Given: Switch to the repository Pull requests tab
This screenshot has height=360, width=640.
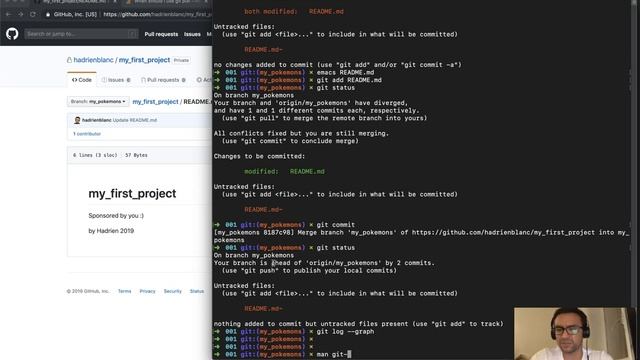Looking at the screenshot, I should pyautogui.click(x=163, y=80).
